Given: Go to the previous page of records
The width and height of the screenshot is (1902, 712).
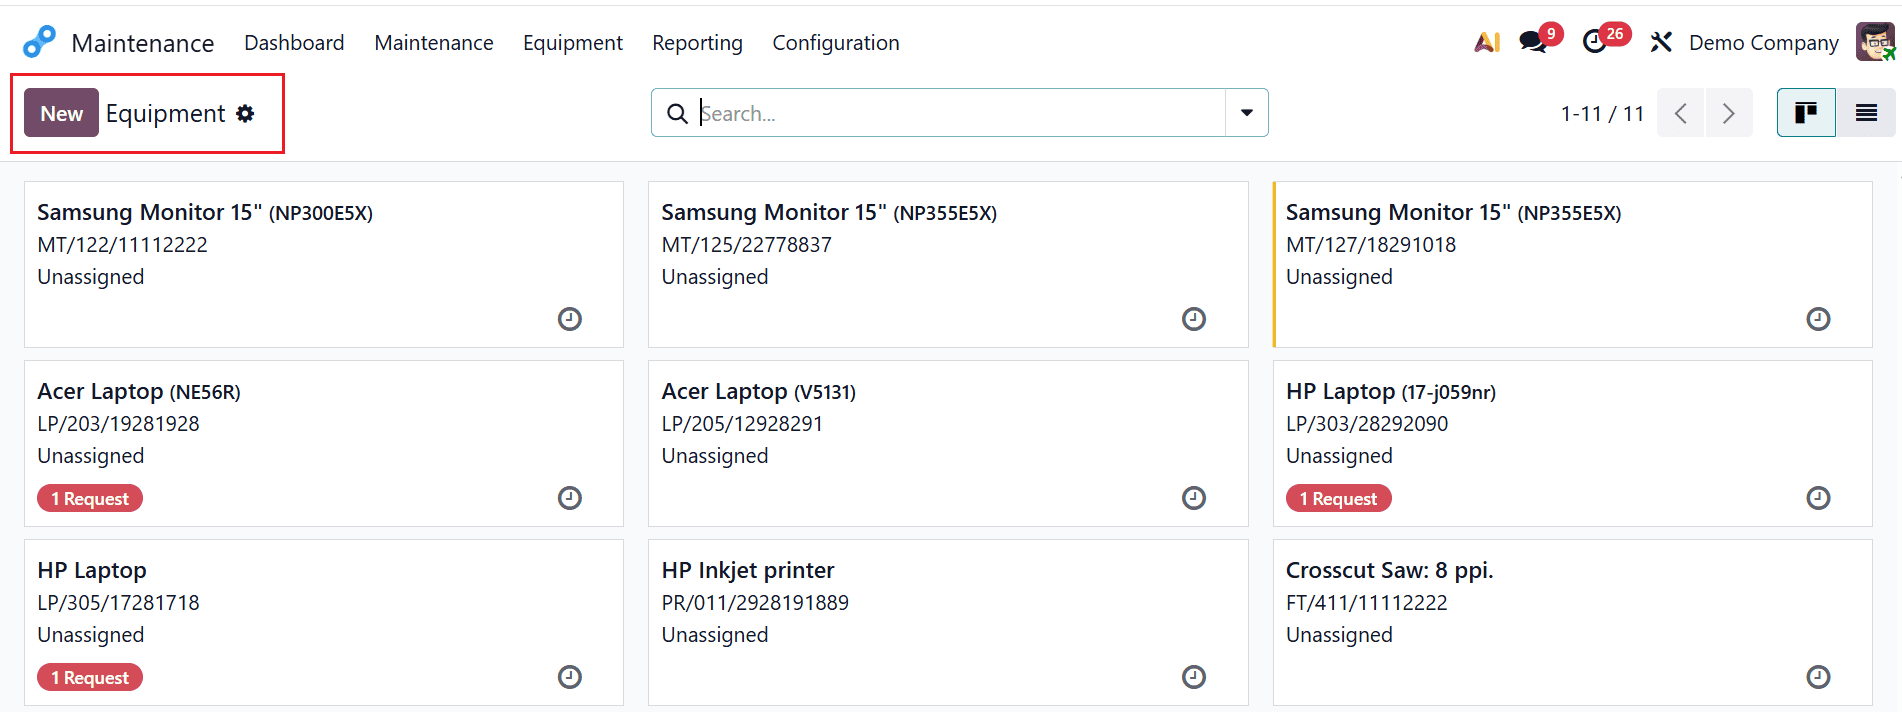Looking at the screenshot, I should pos(1681,113).
